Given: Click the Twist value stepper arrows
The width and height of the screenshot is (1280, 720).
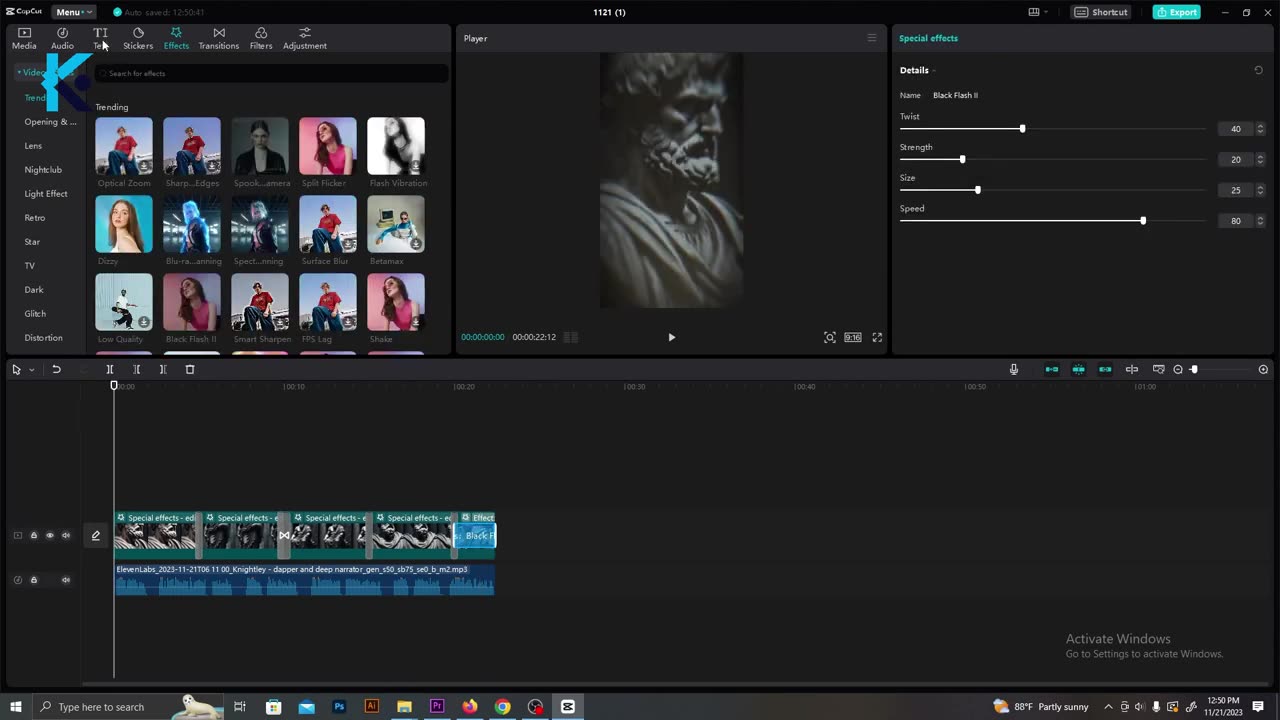Looking at the screenshot, I should (x=1260, y=129).
